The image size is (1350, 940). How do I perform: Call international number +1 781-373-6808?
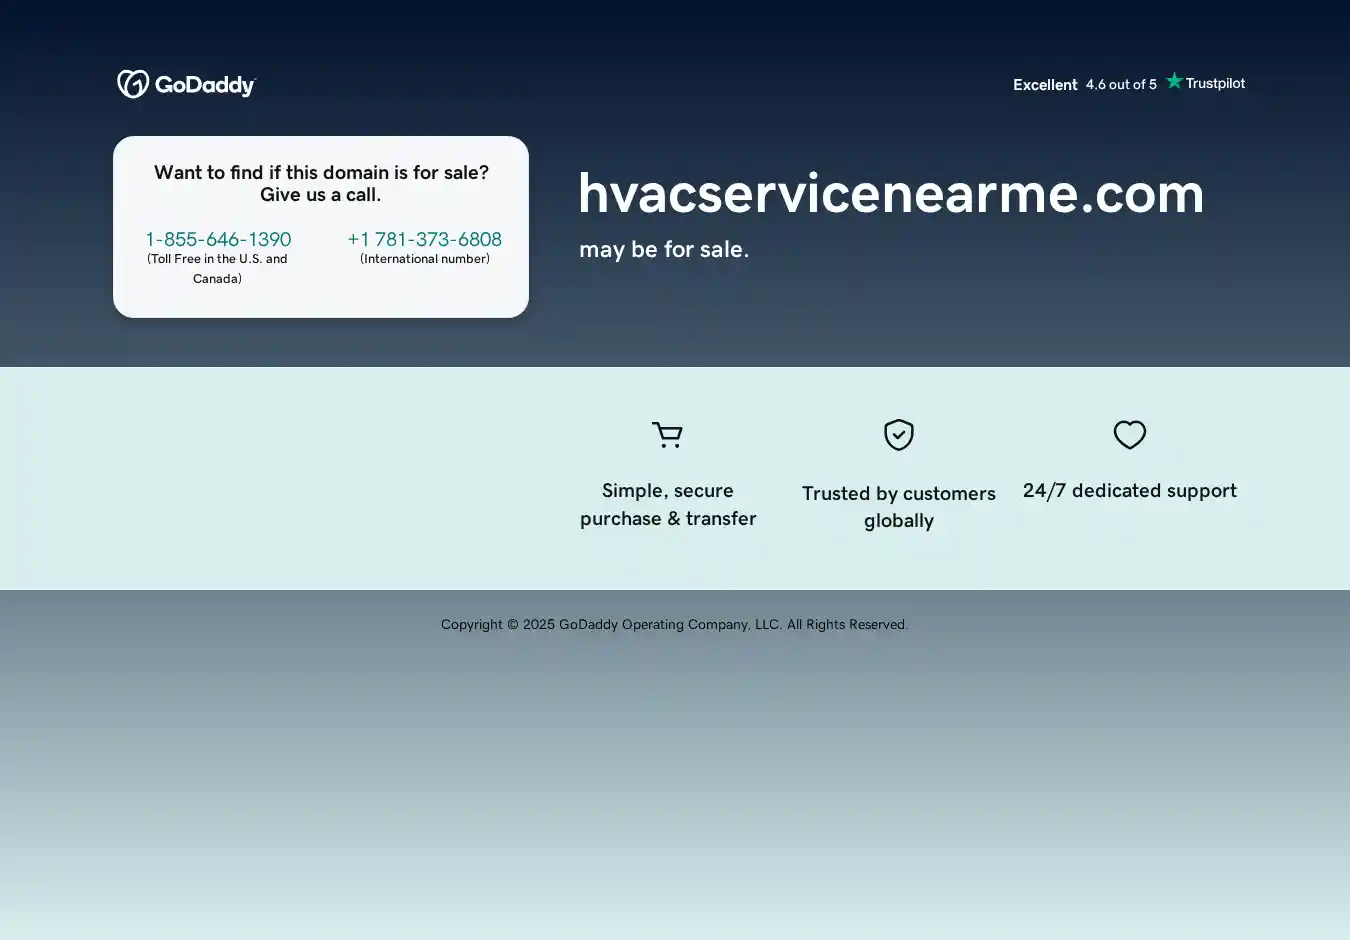coord(424,239)
